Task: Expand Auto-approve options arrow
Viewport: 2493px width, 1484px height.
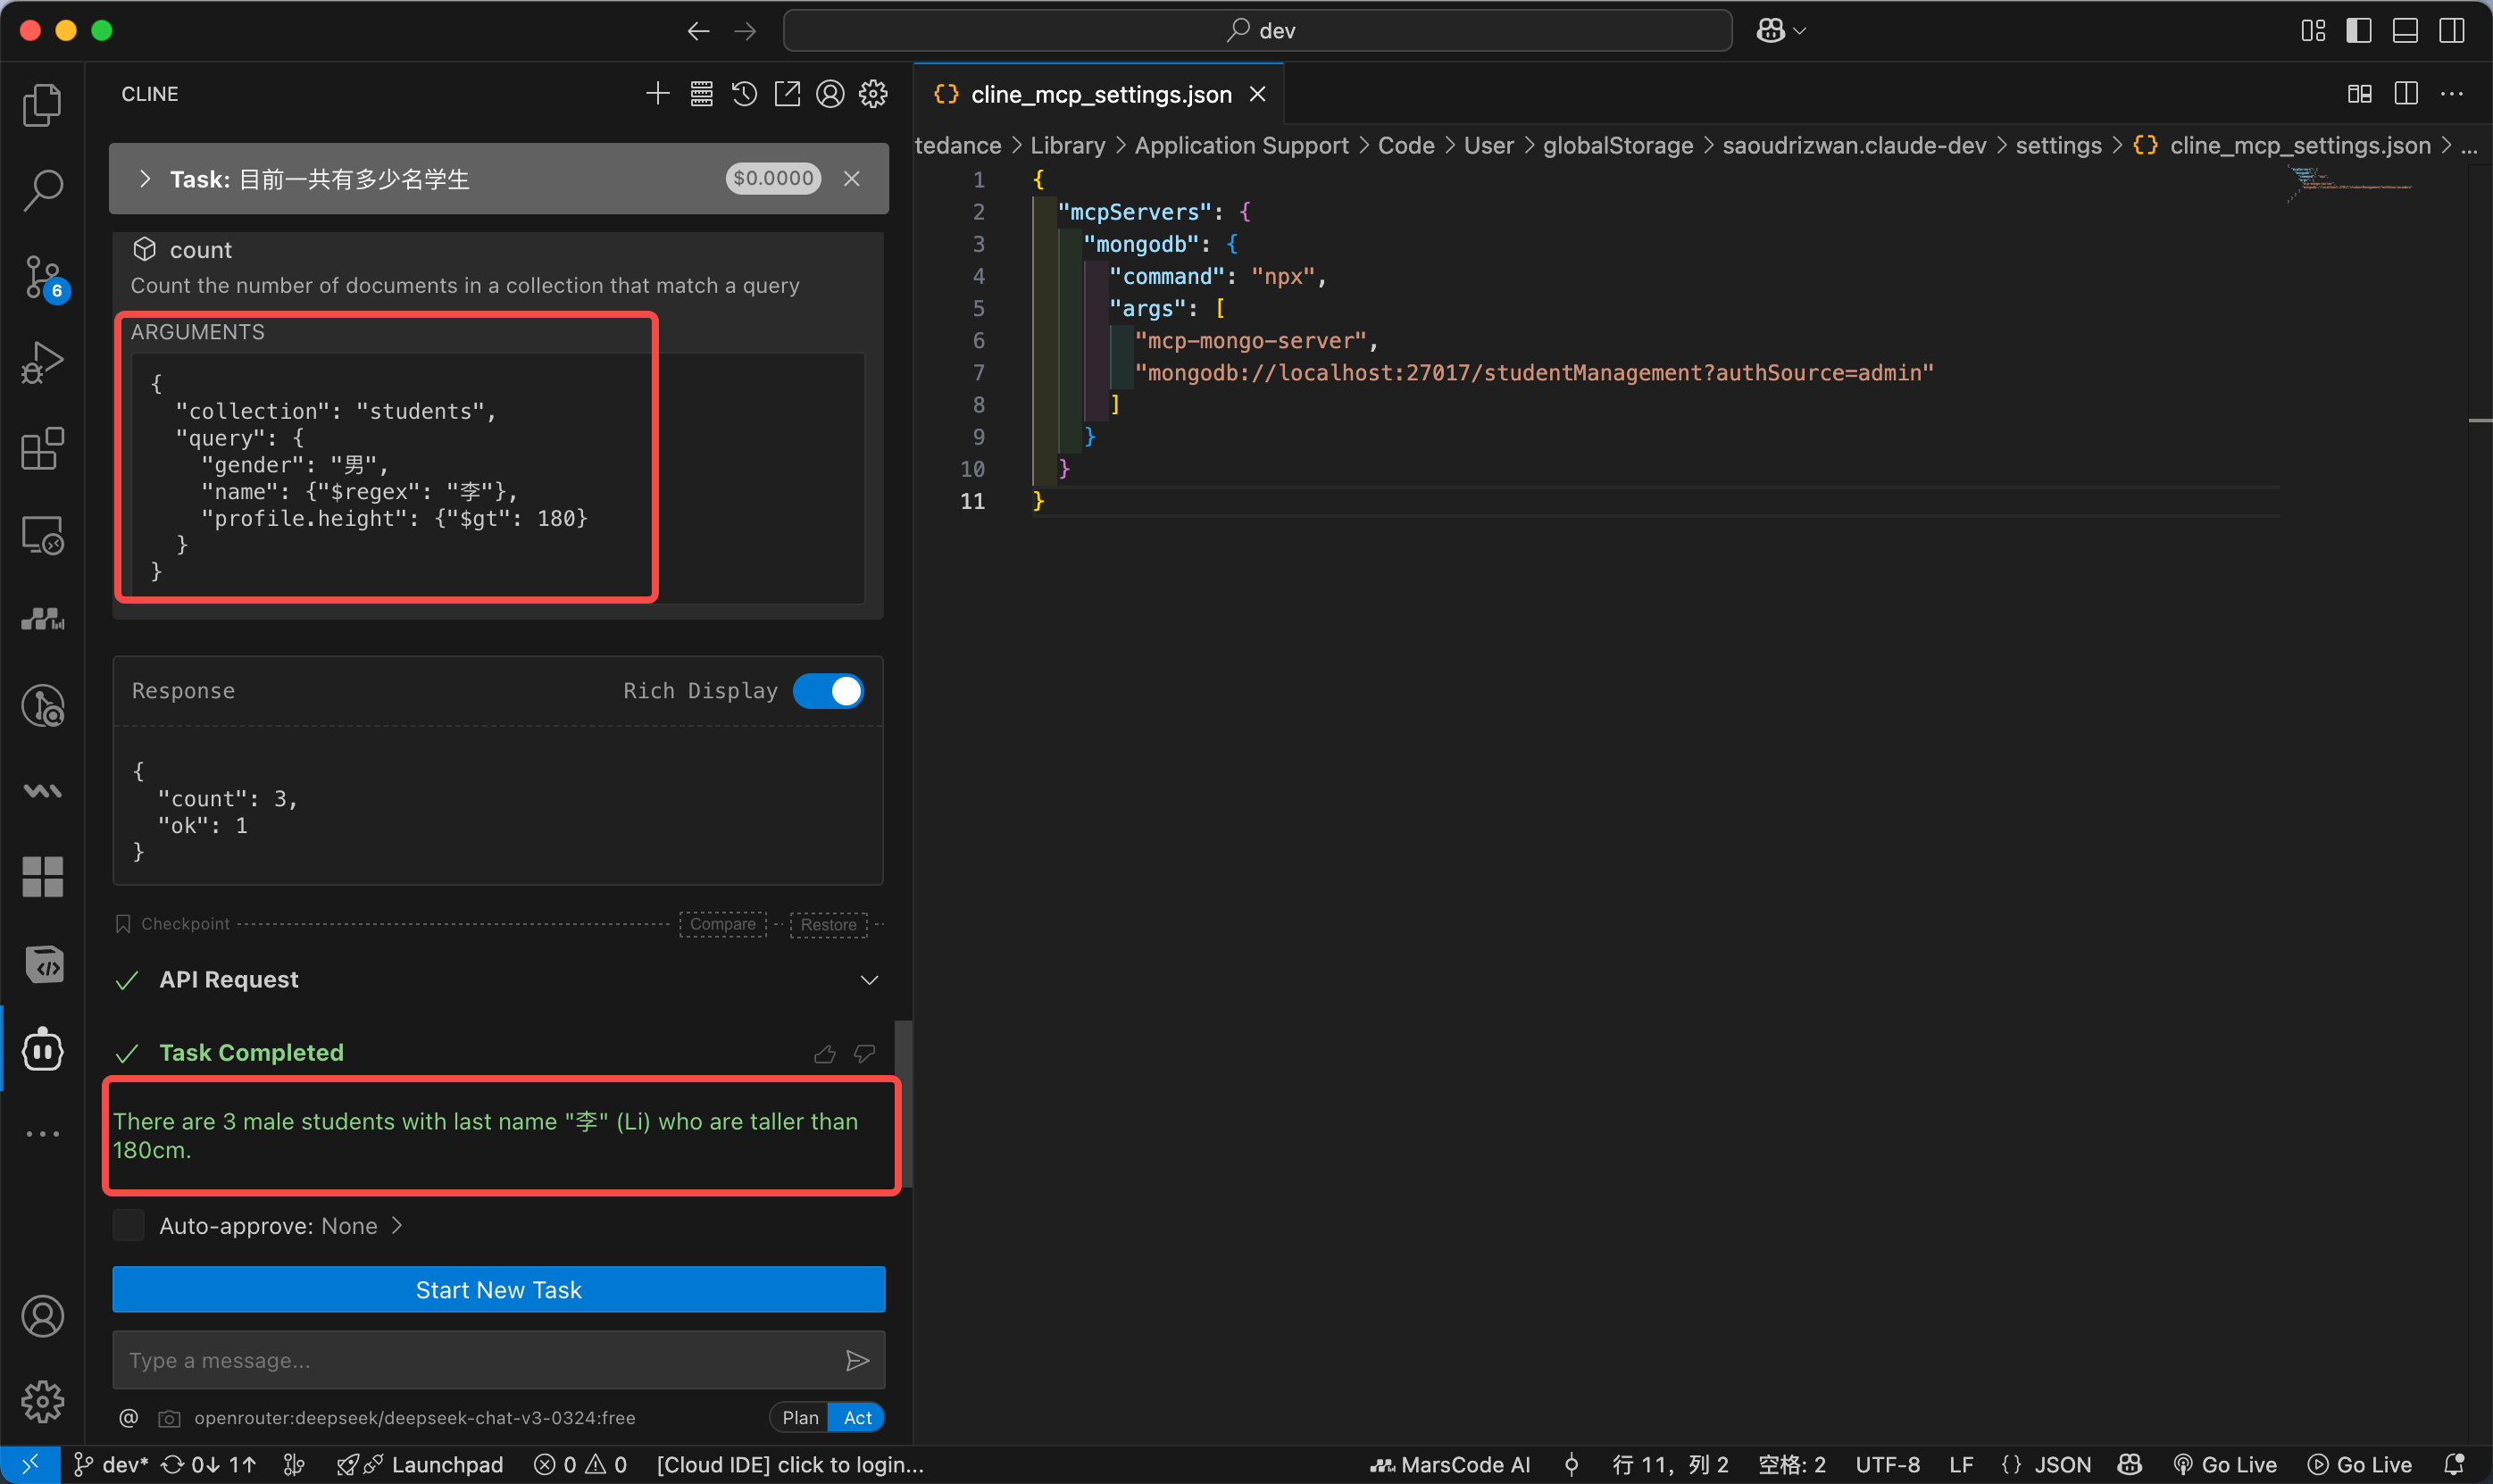Action: click(x=397, y=1225)
